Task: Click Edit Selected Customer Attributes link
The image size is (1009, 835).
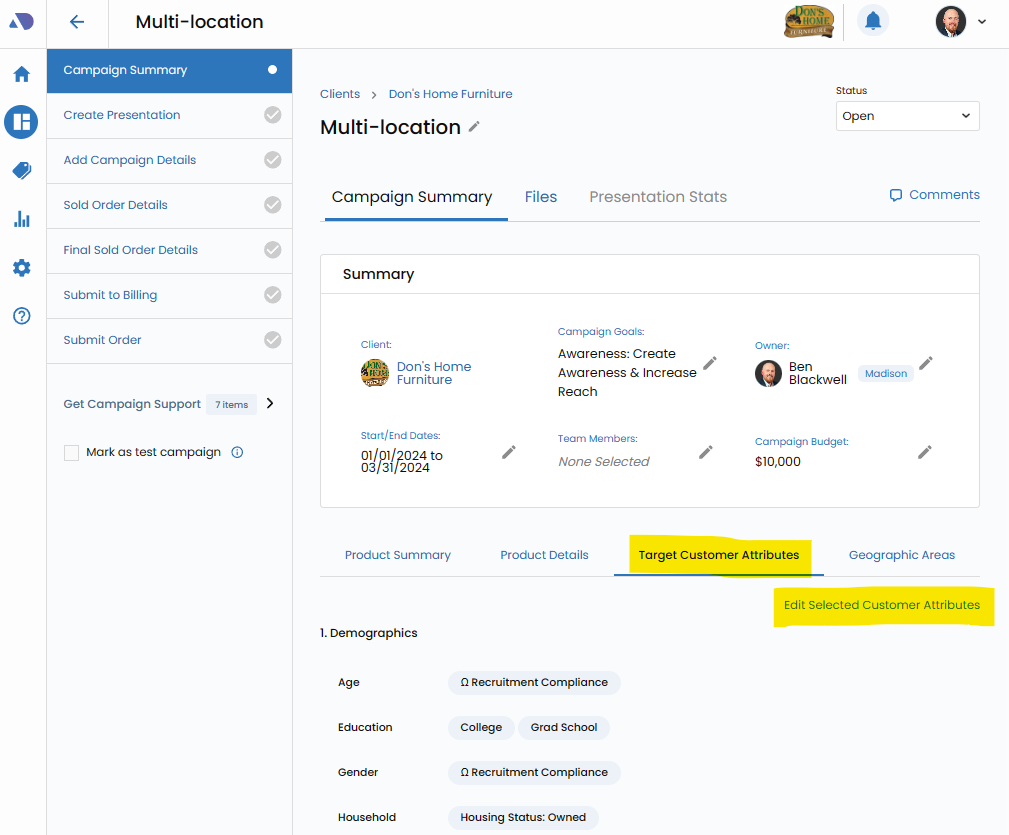Action: (x=881, y=605)
